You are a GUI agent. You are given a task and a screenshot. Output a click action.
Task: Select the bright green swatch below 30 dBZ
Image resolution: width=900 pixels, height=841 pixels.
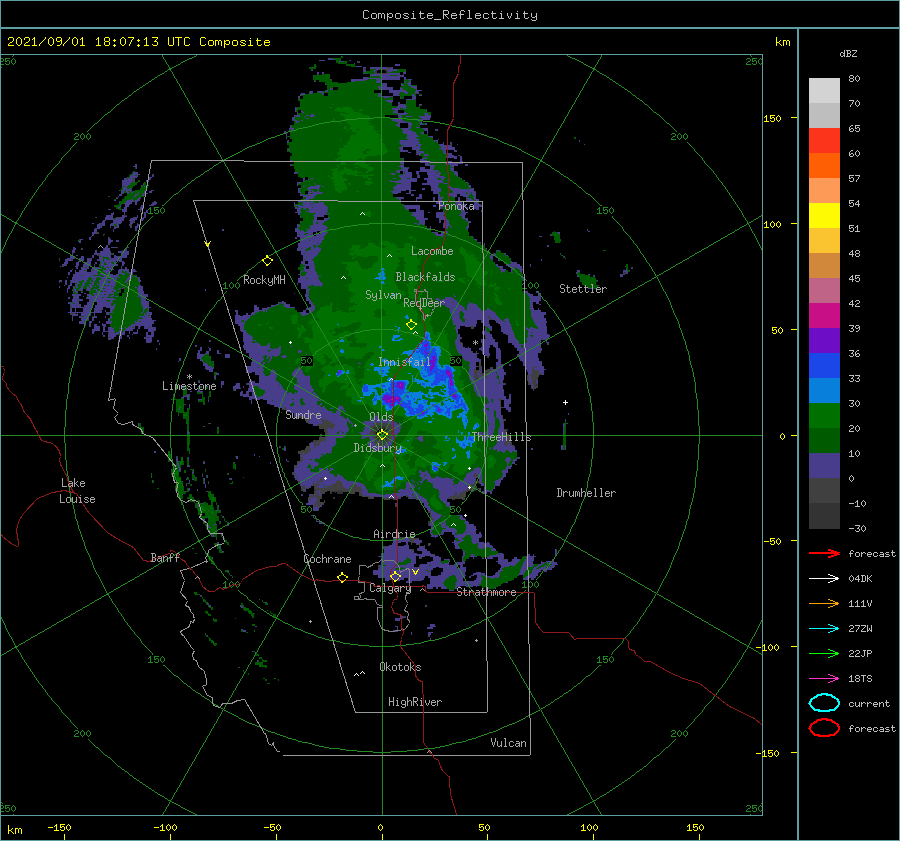pos(824,416)
